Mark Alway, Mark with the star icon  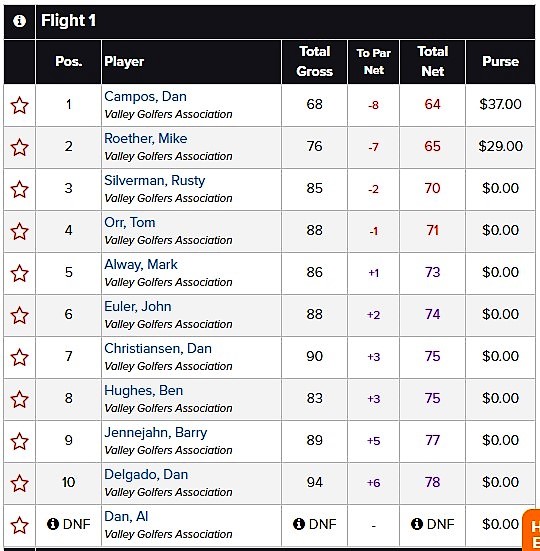(19, 273)
